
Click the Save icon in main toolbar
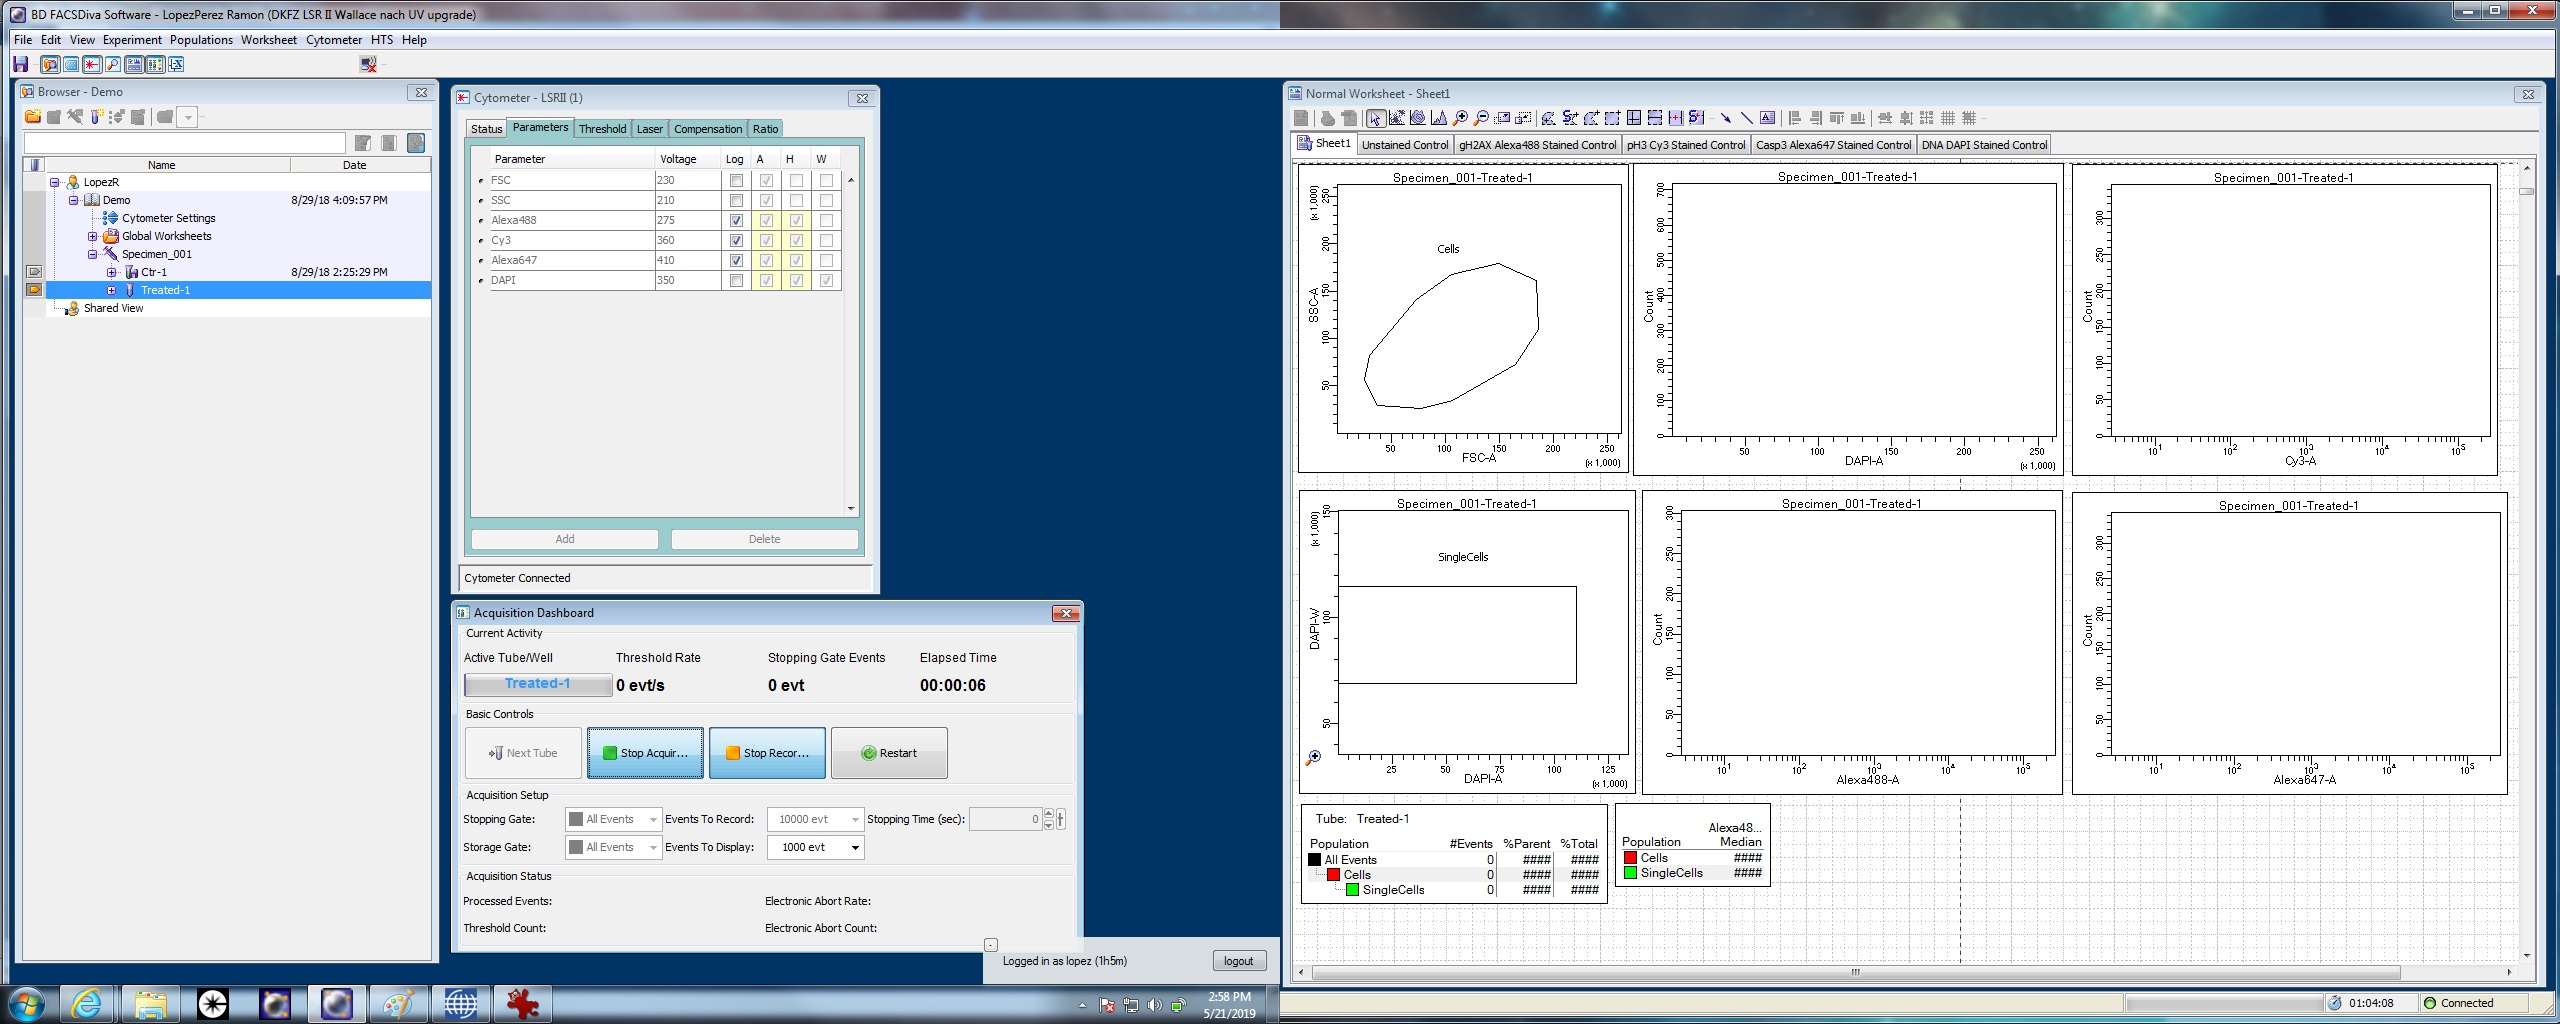[20, 65]
